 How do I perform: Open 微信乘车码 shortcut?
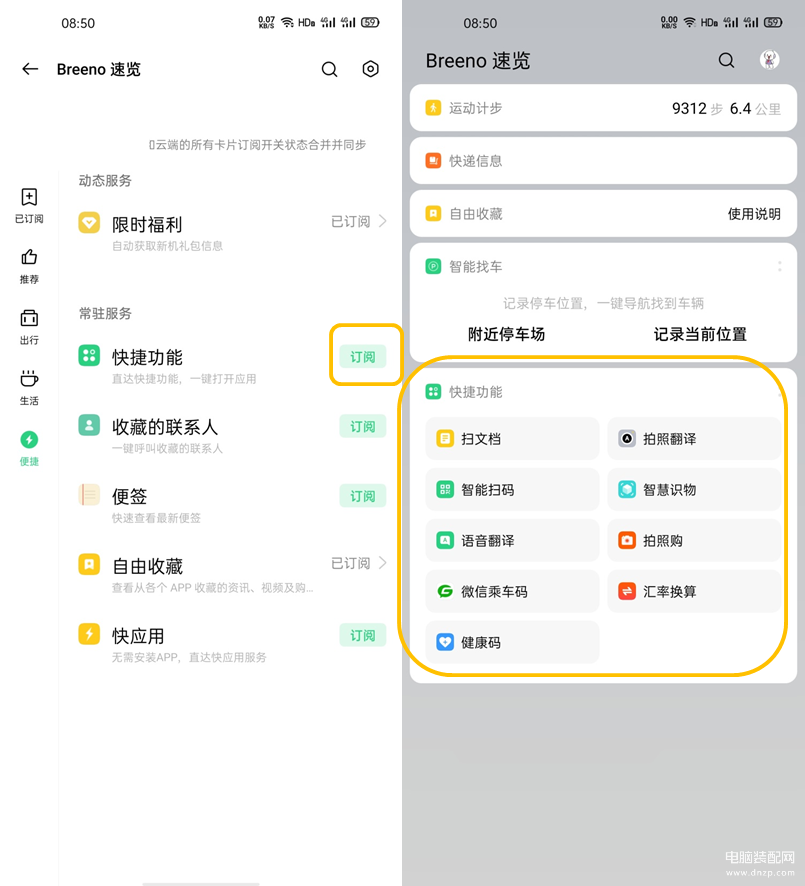(x=512, y=591)
